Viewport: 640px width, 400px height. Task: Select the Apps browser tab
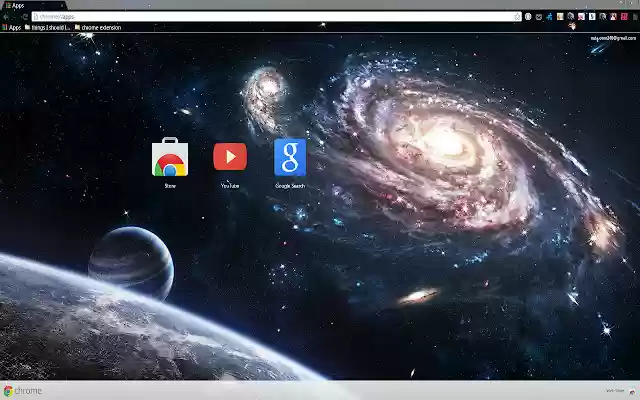click(x=33, y=5)
